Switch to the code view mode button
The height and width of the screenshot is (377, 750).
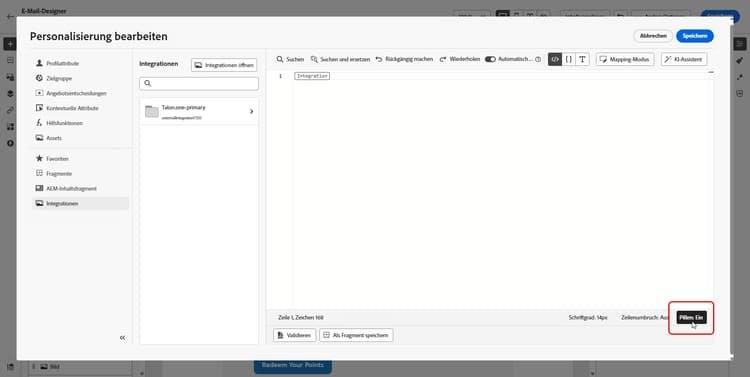point(555,59)
